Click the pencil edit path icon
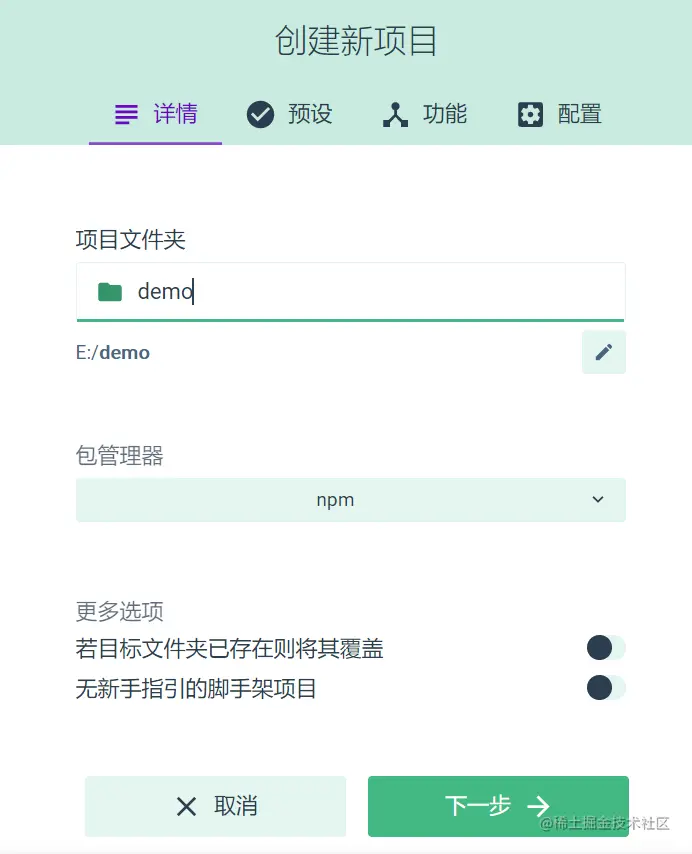This screenshot has height=854, width=692. (603, 352)
